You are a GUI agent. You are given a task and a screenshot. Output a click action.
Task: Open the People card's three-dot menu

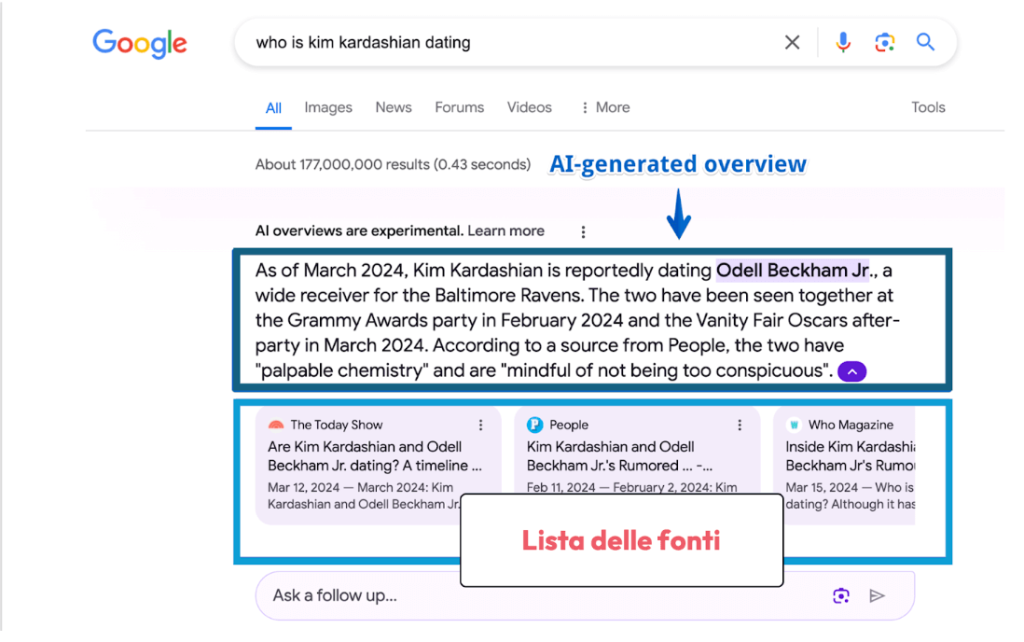coord(739,425)
